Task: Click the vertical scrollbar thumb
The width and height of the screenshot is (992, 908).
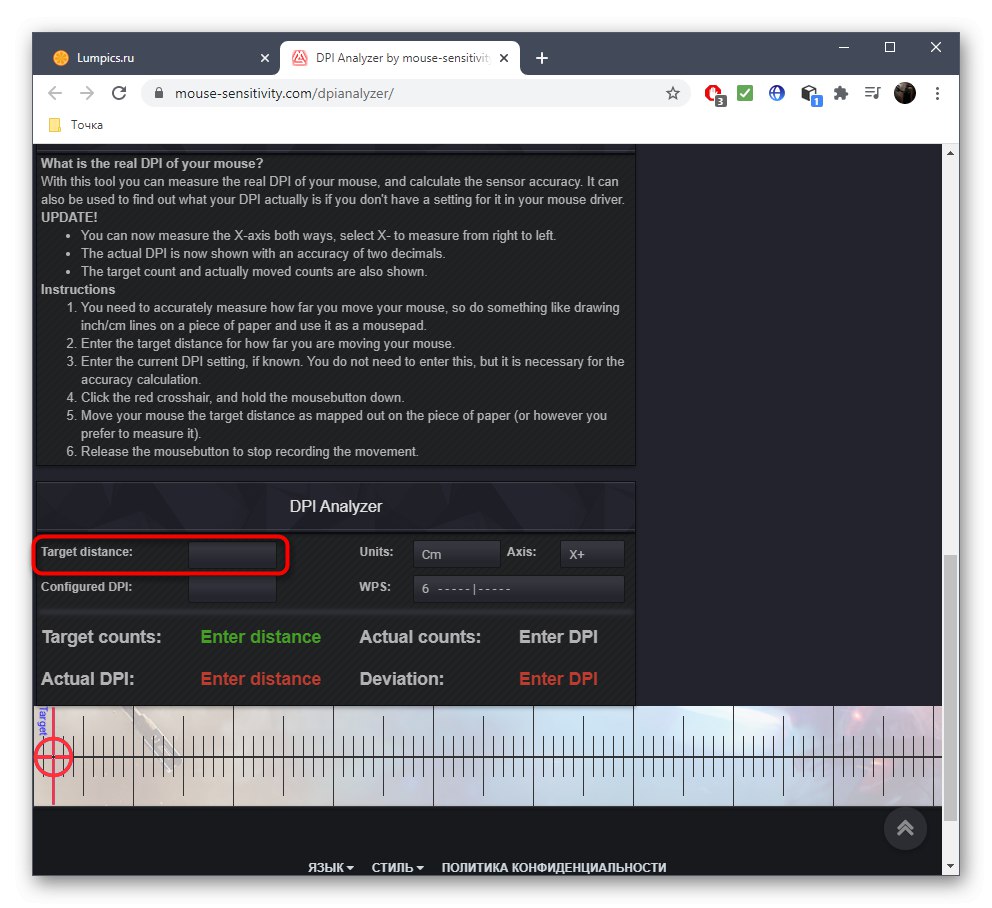Action: pos(950,688)
